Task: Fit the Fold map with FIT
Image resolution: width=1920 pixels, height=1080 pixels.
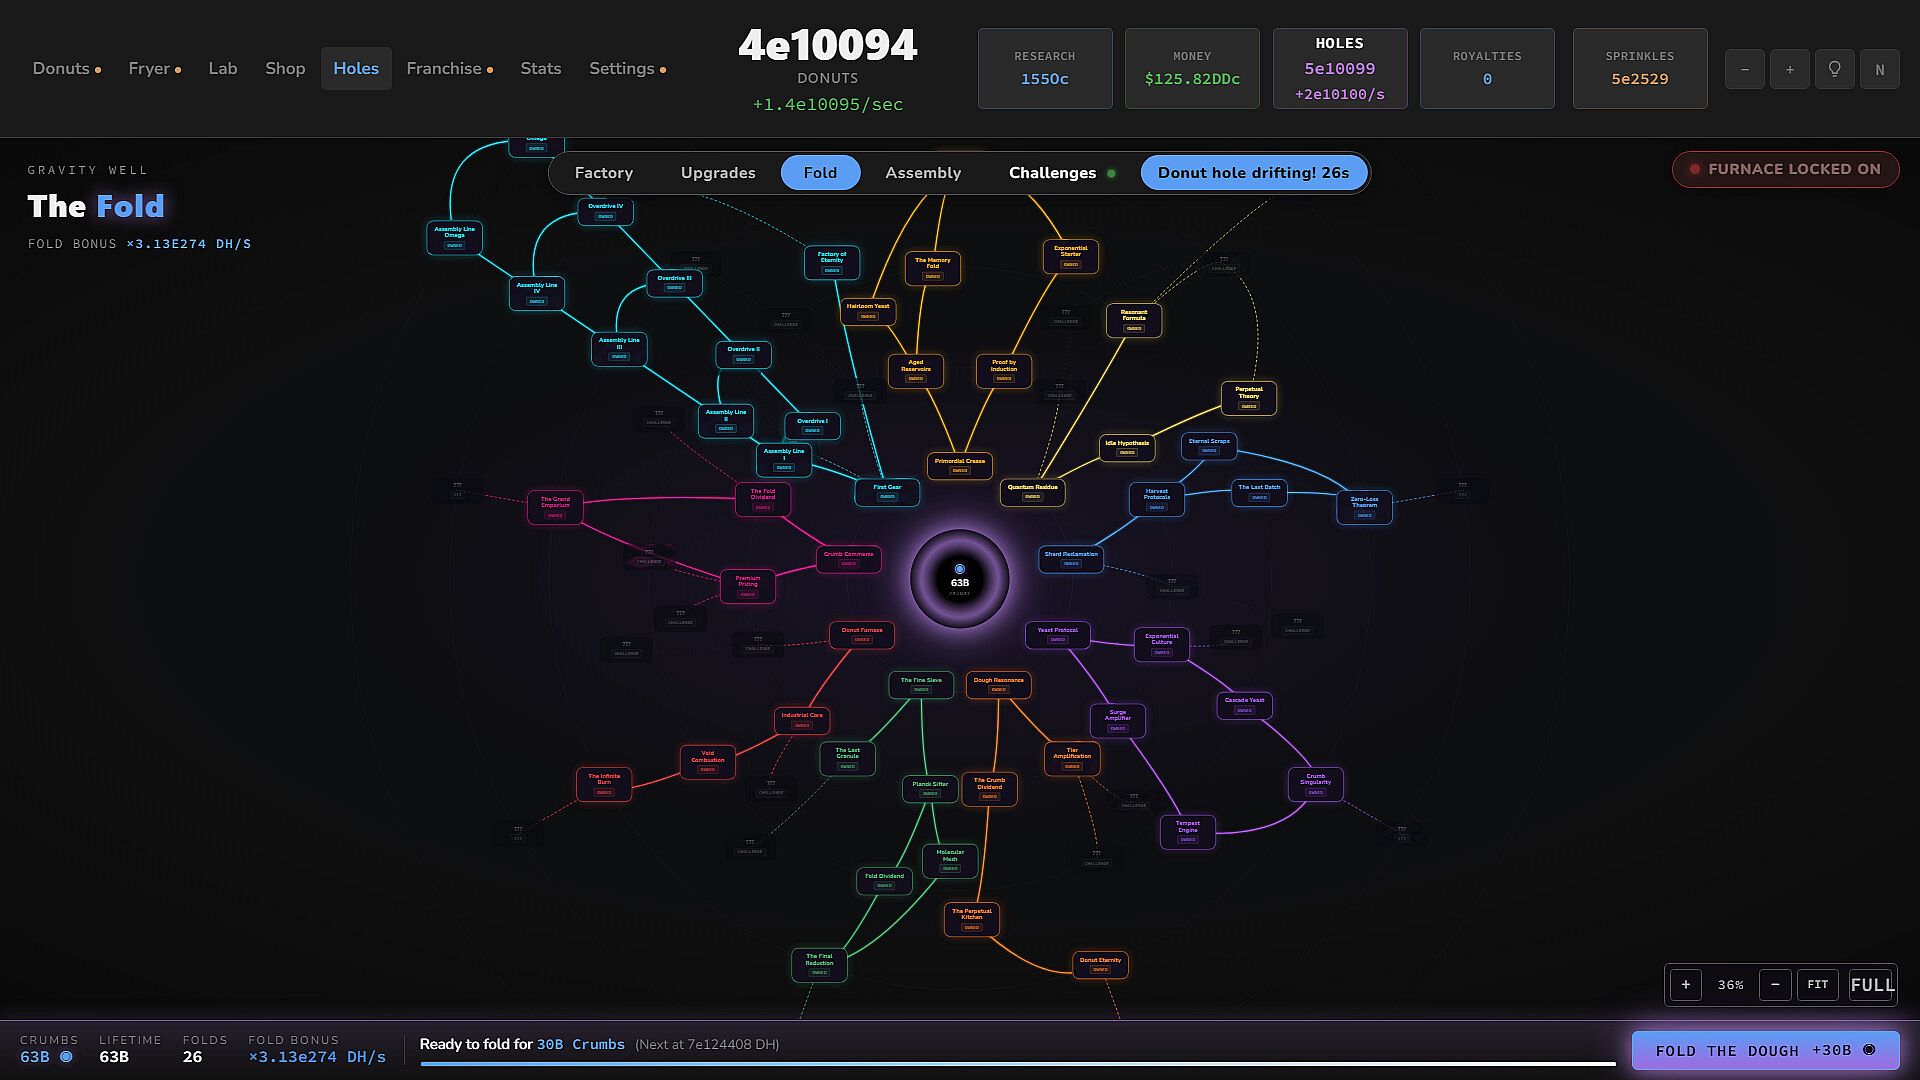Action: (1817, 985)
